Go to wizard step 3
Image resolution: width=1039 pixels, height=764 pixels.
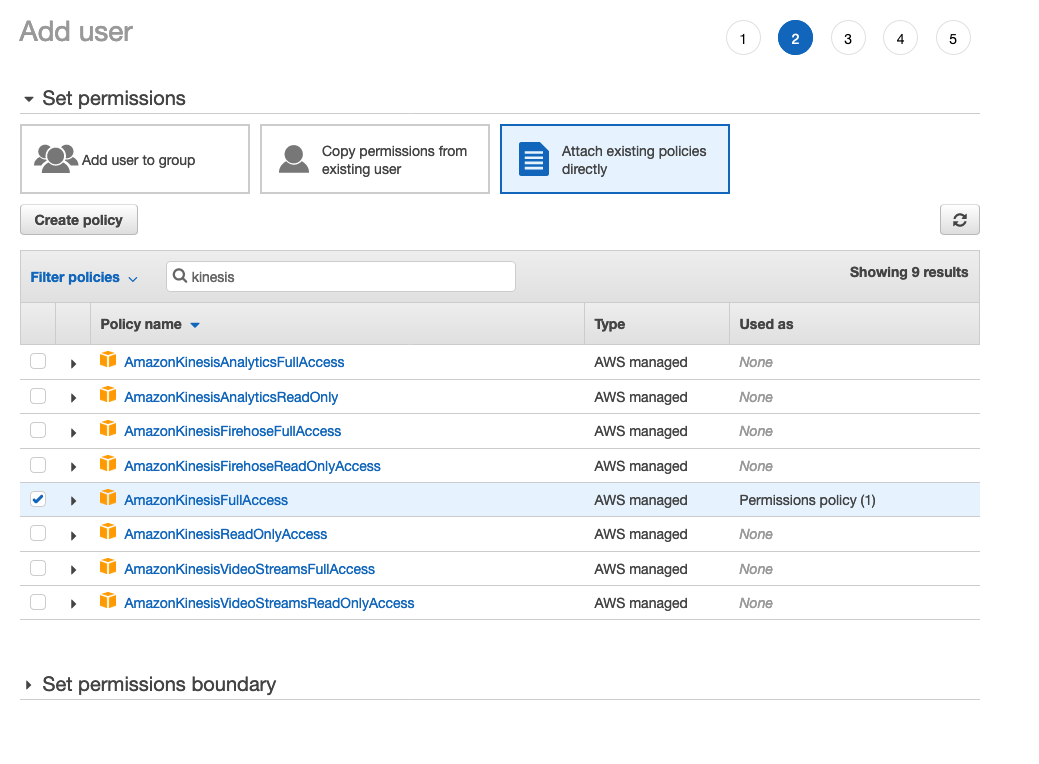pyautogui.click(x=847, y=37)
